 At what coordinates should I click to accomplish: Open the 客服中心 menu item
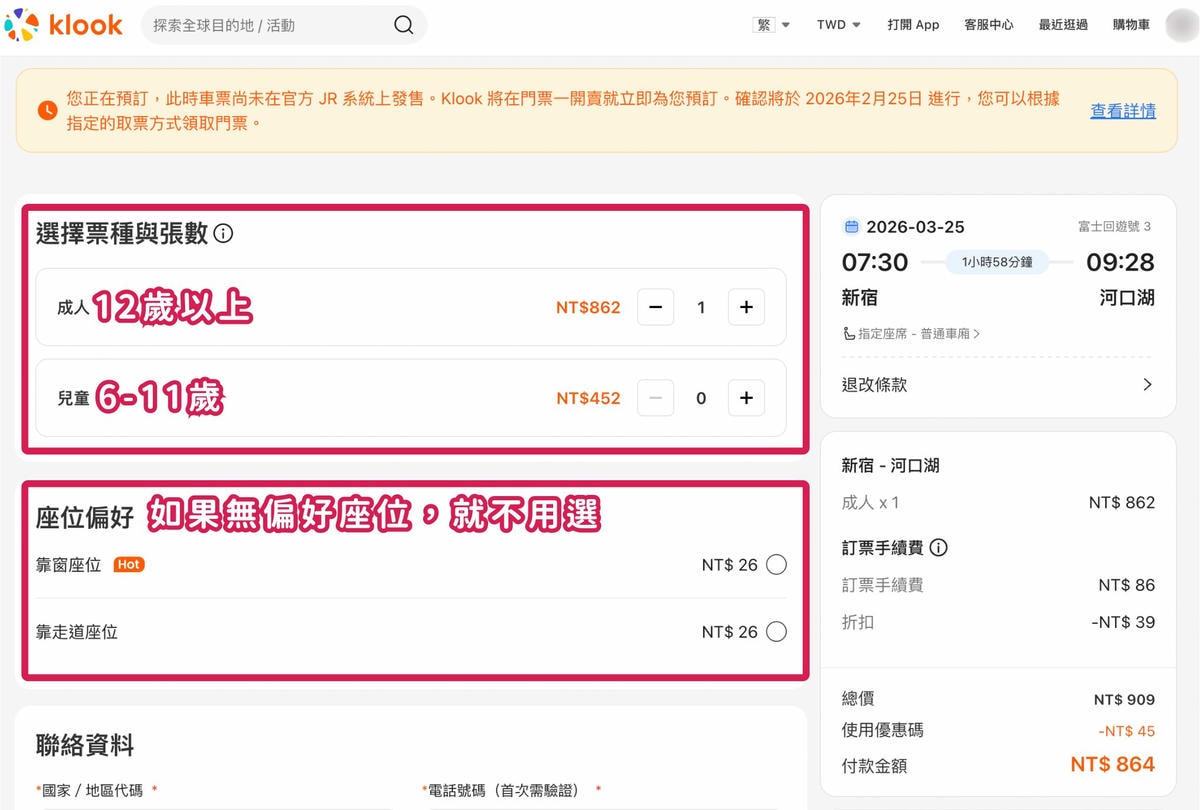[x=988, y=25]
